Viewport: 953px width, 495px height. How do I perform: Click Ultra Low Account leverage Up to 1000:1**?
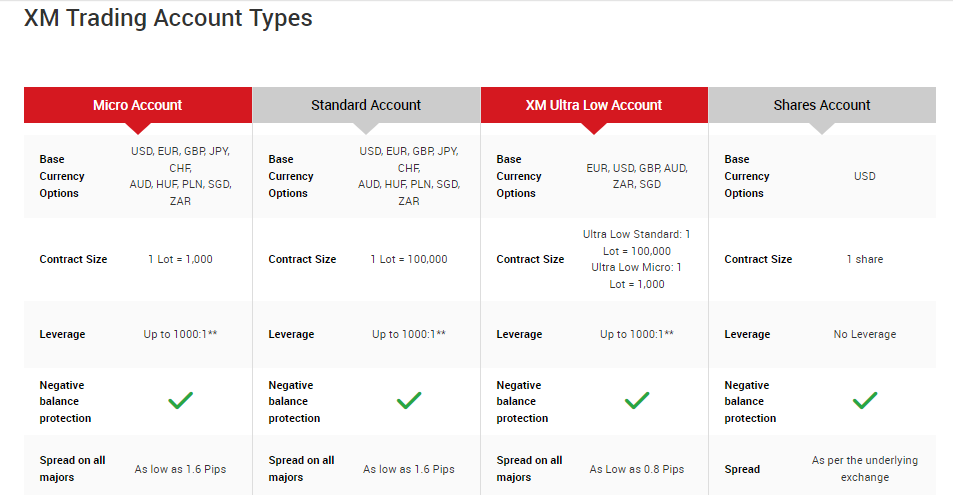click(x=637, y=334)
